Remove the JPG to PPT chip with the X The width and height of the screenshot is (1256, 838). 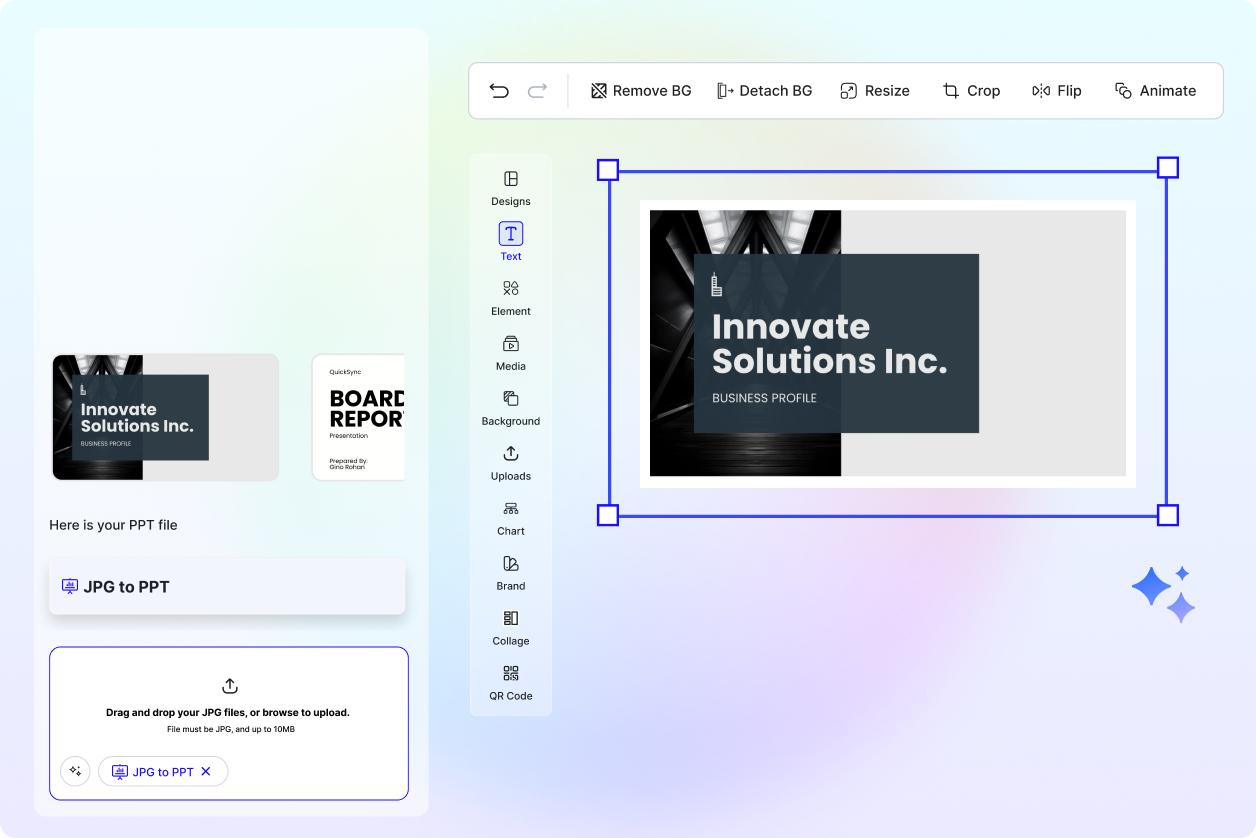[x=205, y=771]
